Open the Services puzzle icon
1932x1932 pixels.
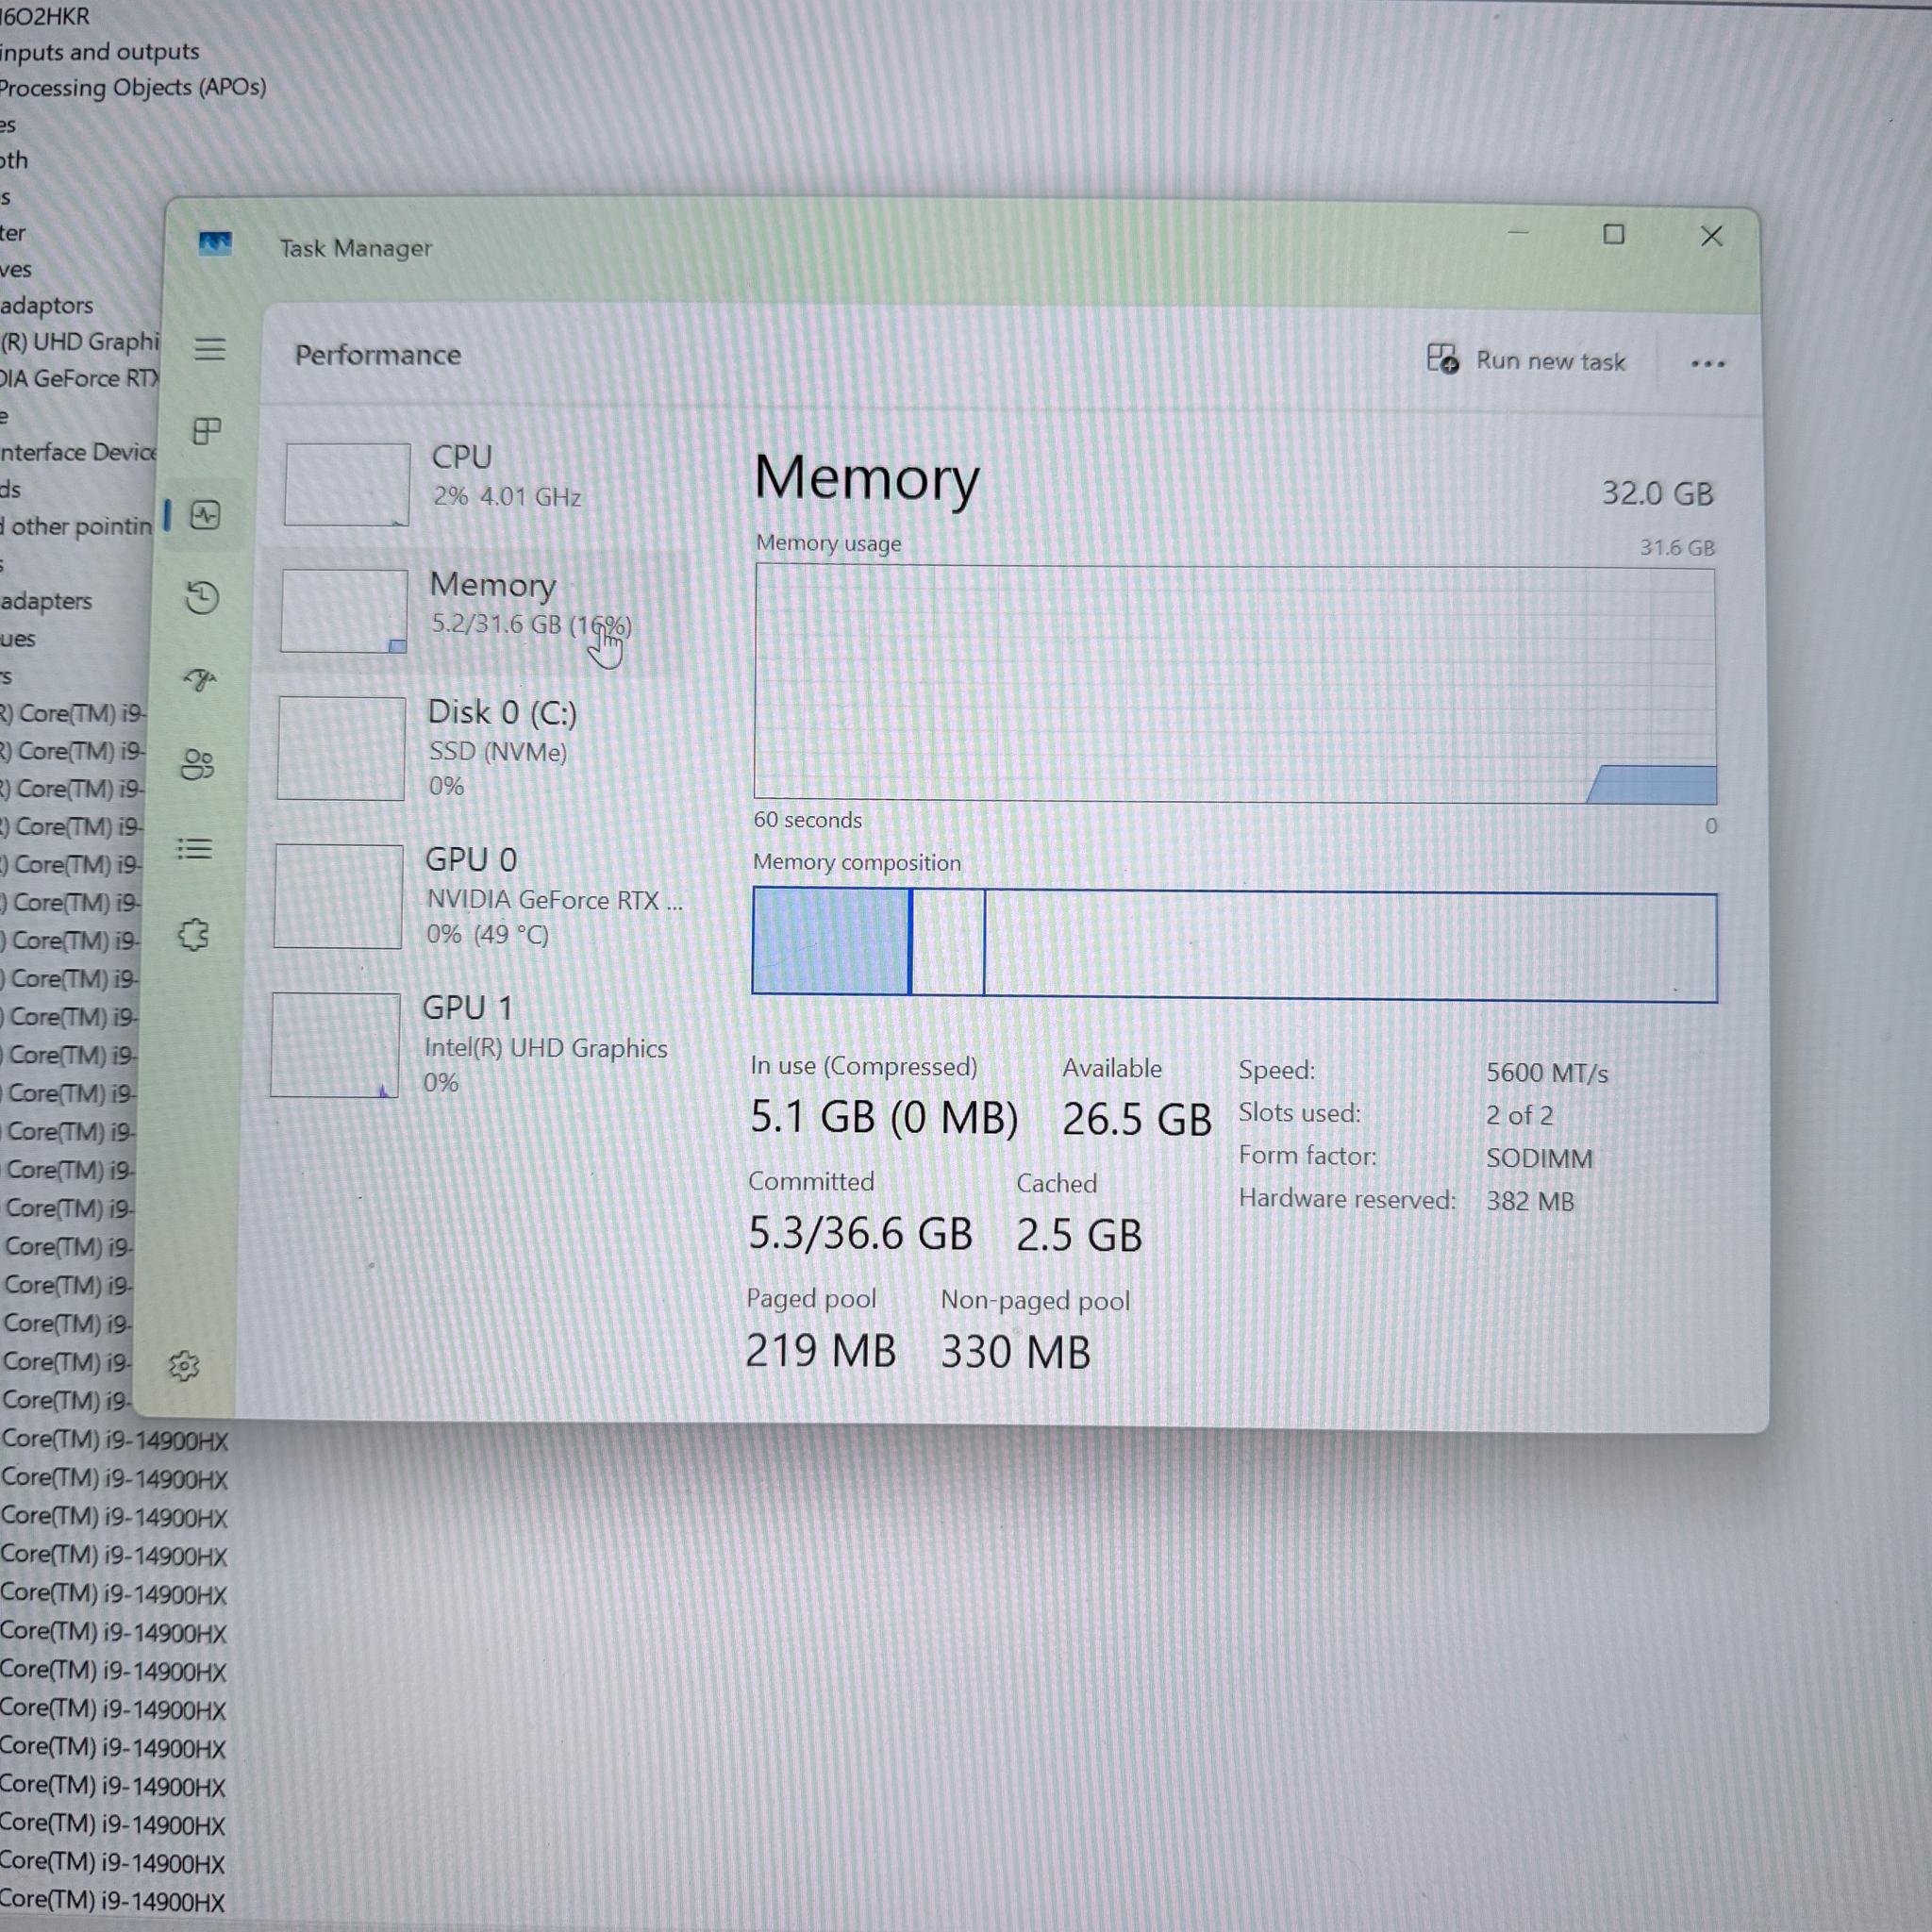[193, 935]
